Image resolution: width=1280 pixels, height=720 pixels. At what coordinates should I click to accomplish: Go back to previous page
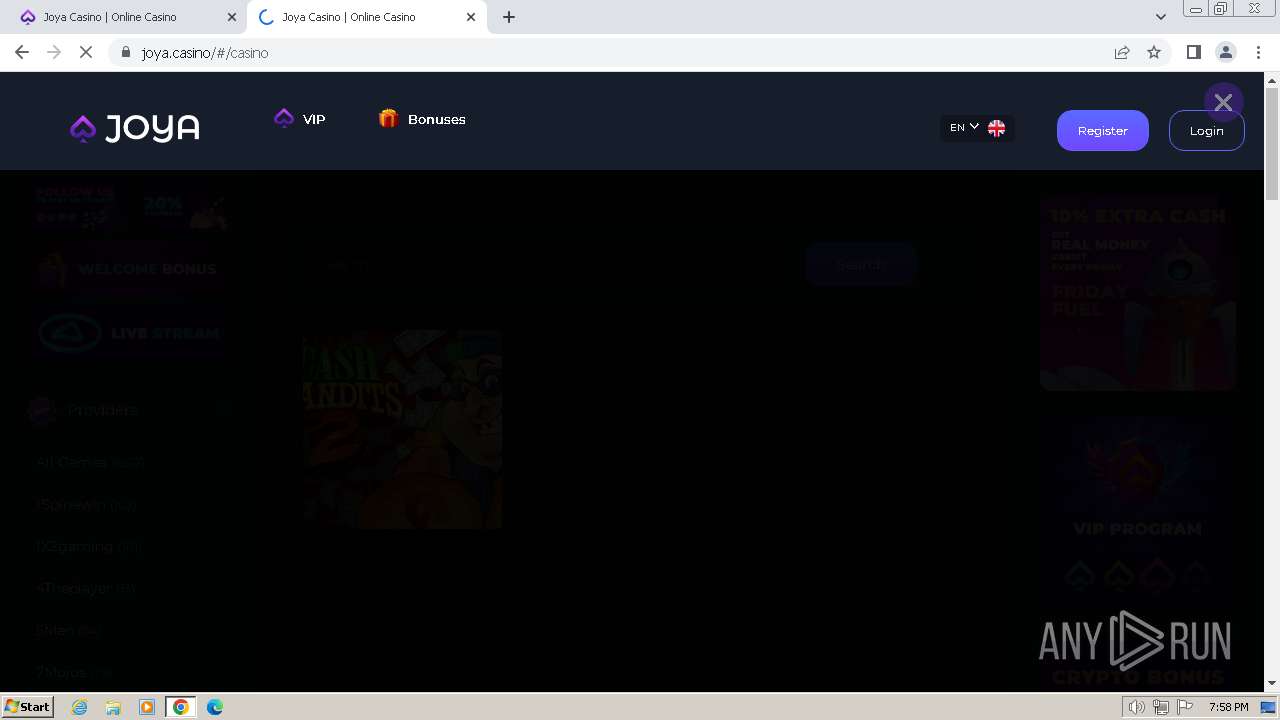(22, 53)
